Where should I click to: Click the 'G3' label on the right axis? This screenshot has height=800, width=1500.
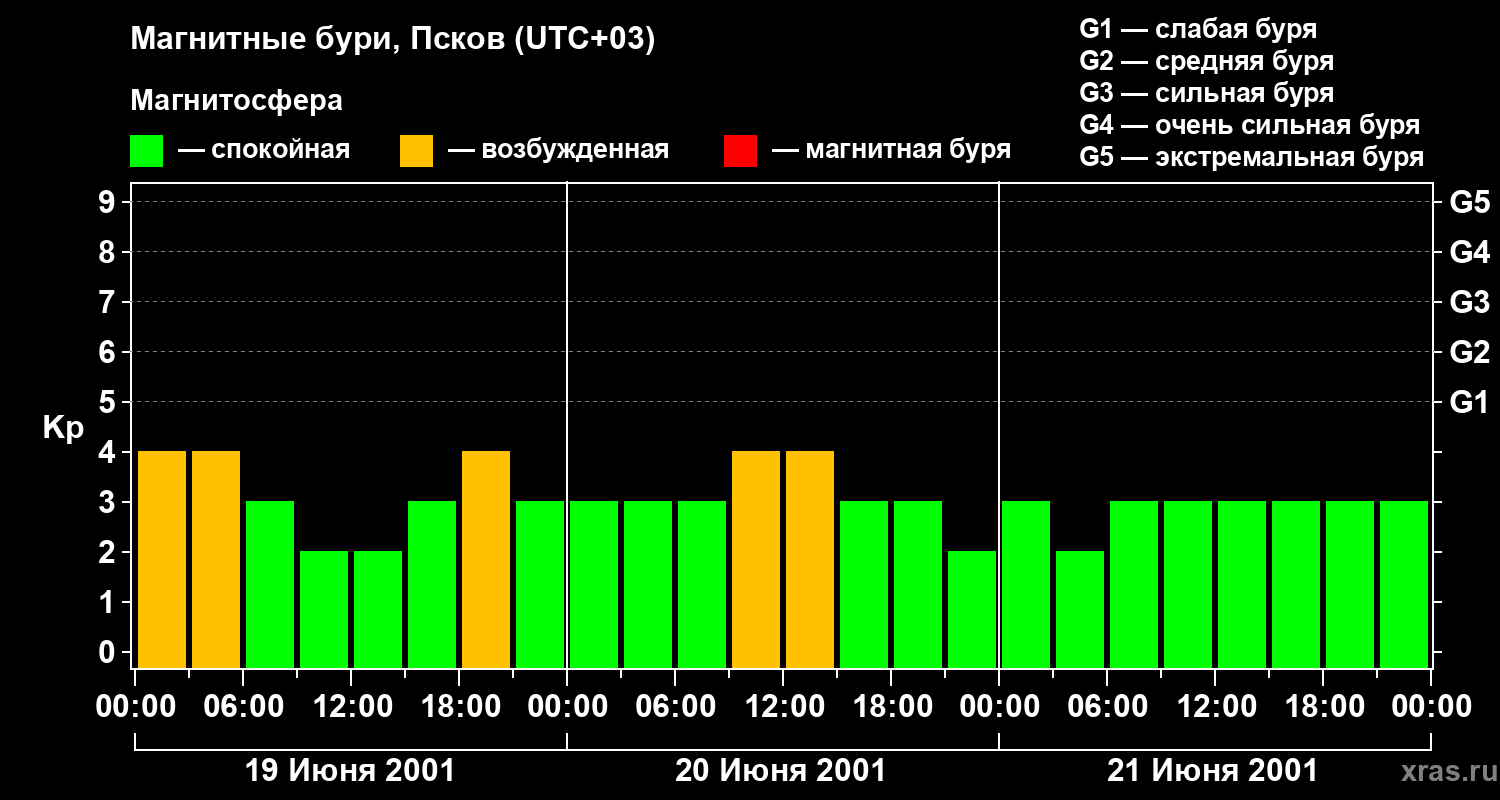[1470, 302]
